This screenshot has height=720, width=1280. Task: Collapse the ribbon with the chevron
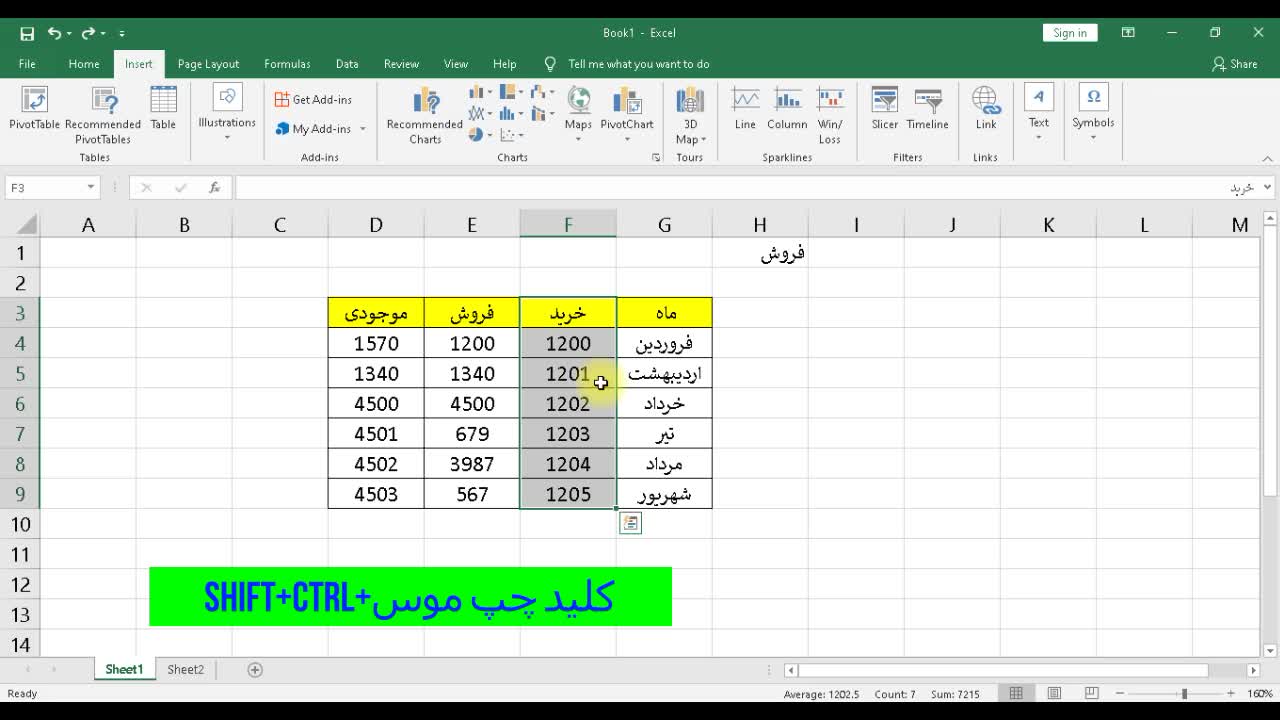pyautogui.click(x=1267, y=158)
